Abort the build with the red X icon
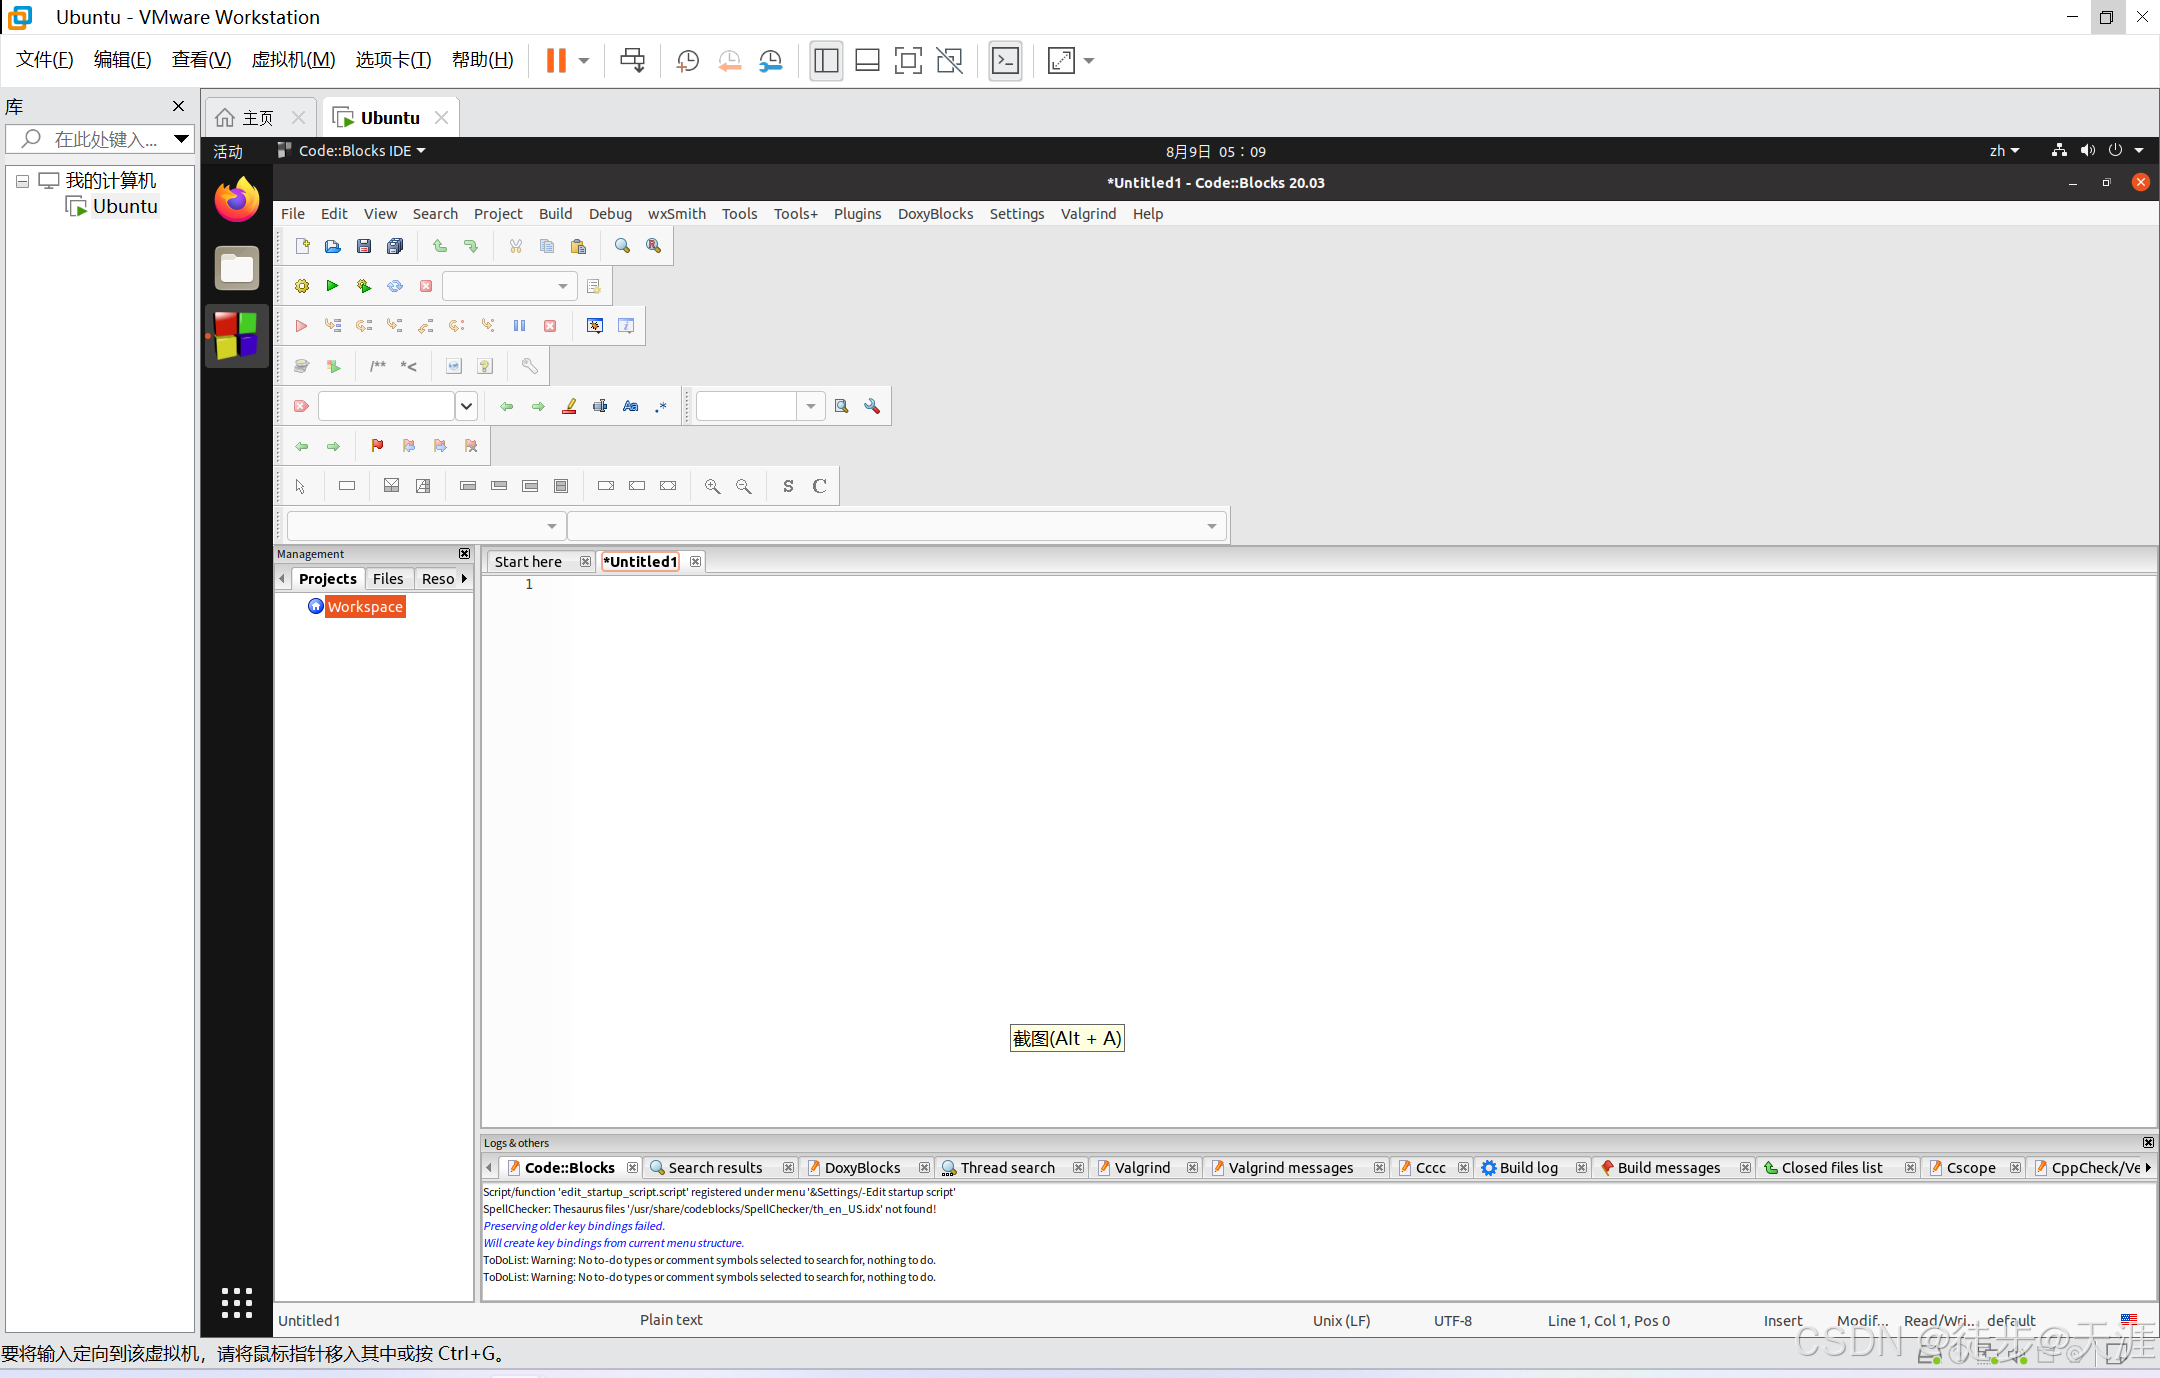Image resolution: width=2160 pixels, height=1378 pixels. [426, 286]
